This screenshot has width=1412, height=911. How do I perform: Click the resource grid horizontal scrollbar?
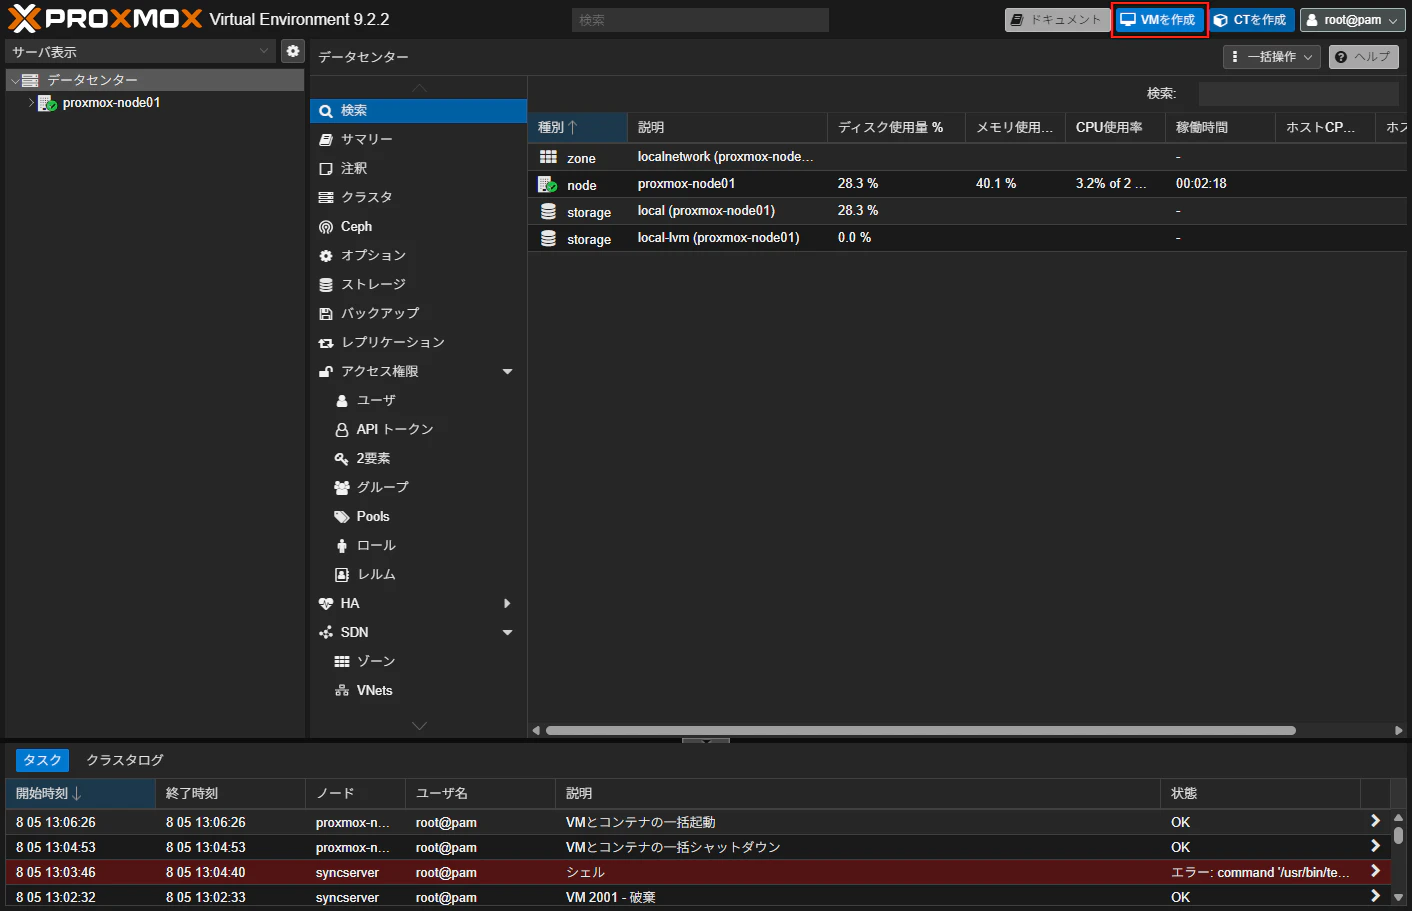click(920, 730)
